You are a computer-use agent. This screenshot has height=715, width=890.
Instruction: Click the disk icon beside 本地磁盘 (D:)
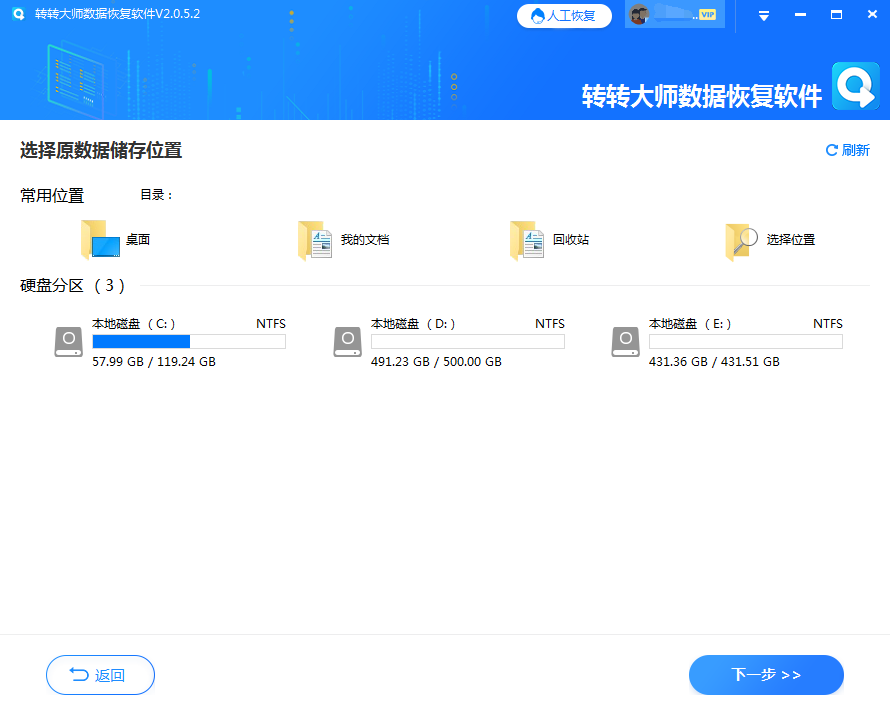[347, 341]
